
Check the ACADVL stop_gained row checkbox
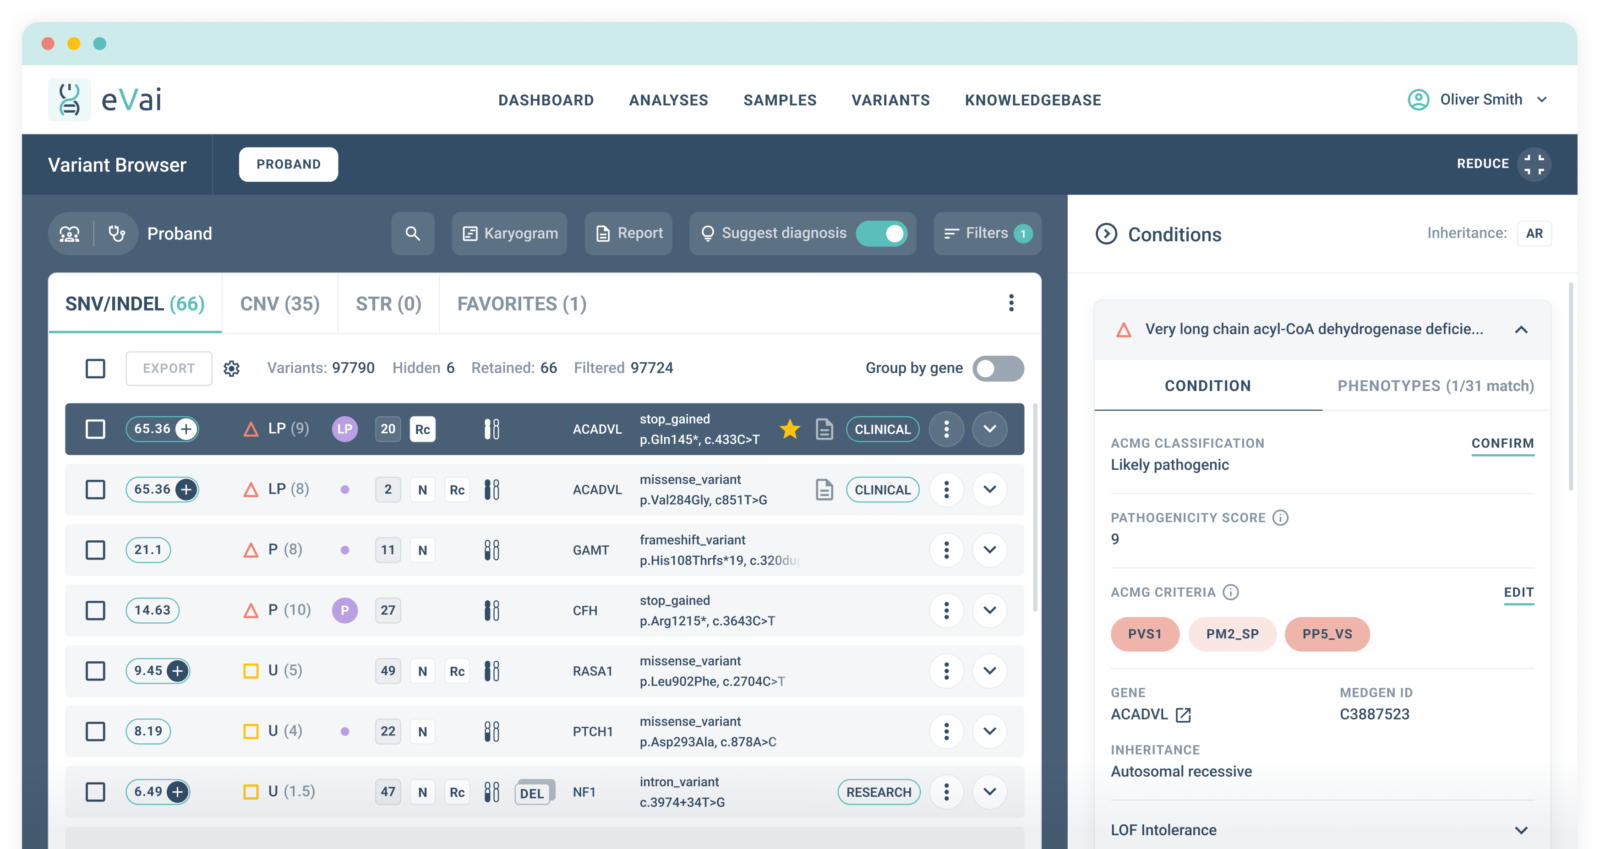tap(95, 429)
